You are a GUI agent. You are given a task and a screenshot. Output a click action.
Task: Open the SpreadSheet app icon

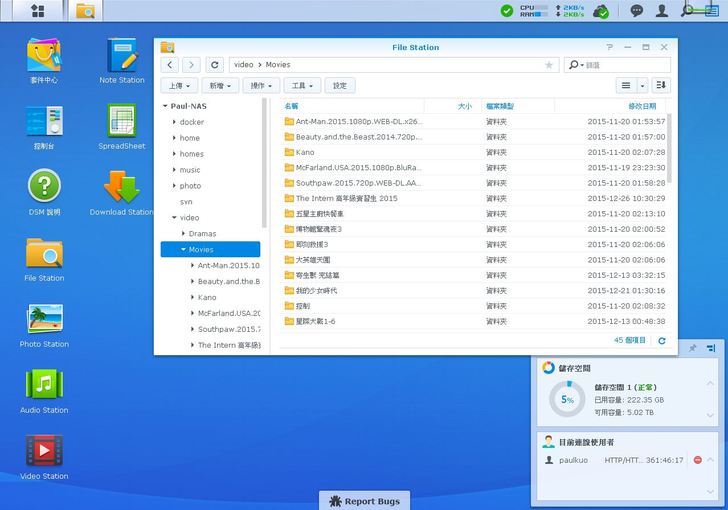tap(121, 122)
